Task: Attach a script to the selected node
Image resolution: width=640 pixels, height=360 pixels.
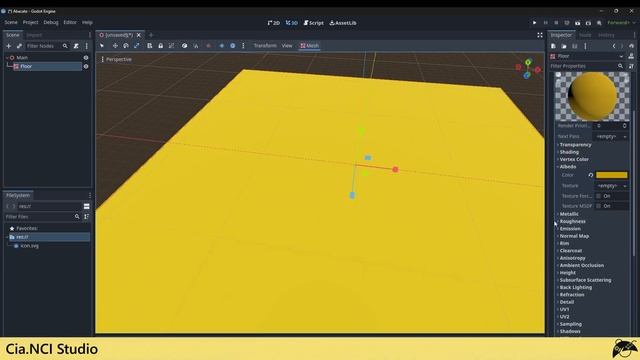Action: (76, 46)
